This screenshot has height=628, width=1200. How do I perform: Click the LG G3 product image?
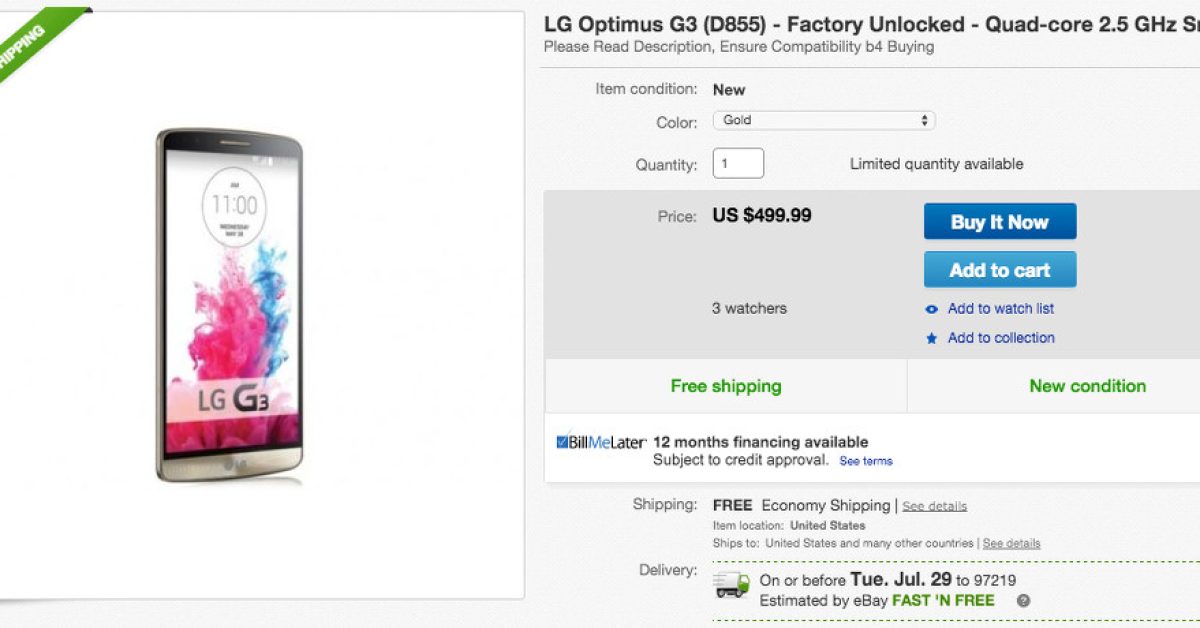(229, 305)
